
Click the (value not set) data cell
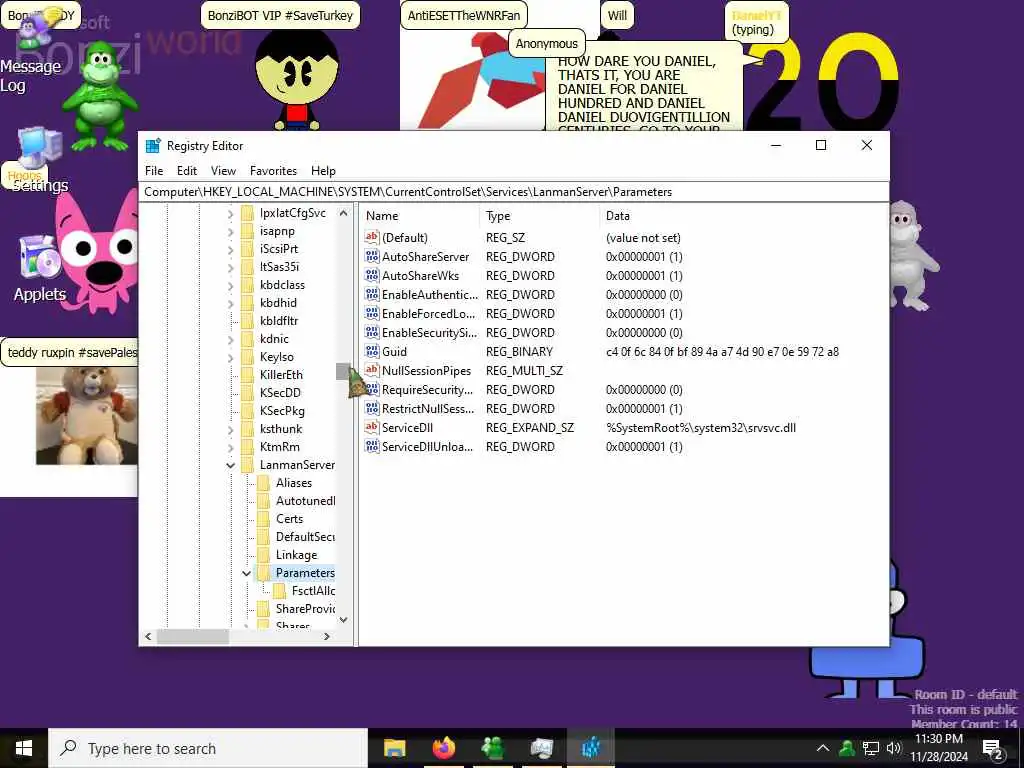click(x=643, y=238)
